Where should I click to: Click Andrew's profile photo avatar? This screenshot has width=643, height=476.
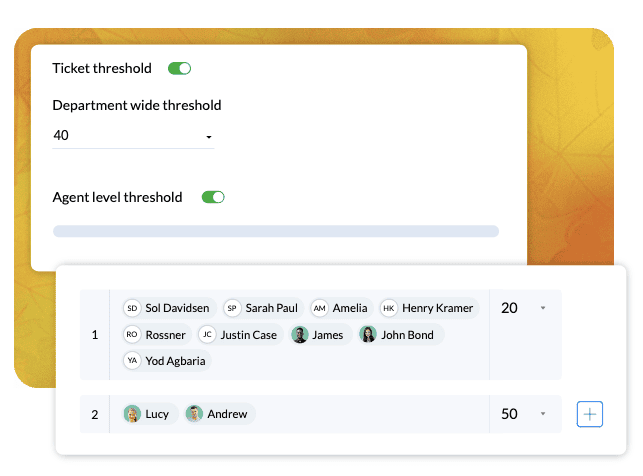pos(194,414)
